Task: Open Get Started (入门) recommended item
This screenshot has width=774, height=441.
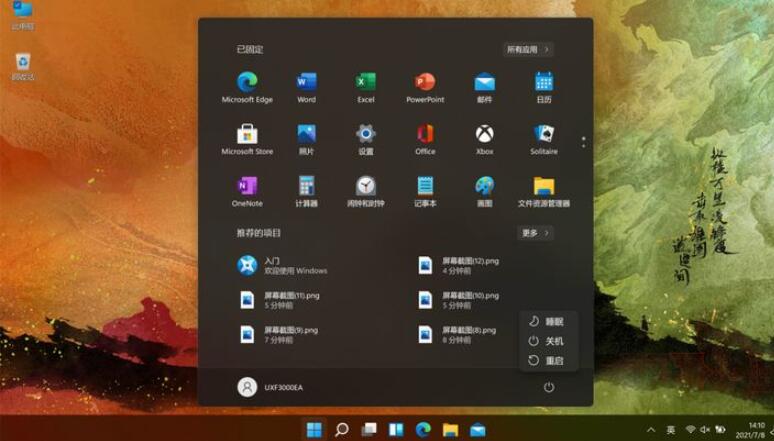Action: click(x=282, y=266)
